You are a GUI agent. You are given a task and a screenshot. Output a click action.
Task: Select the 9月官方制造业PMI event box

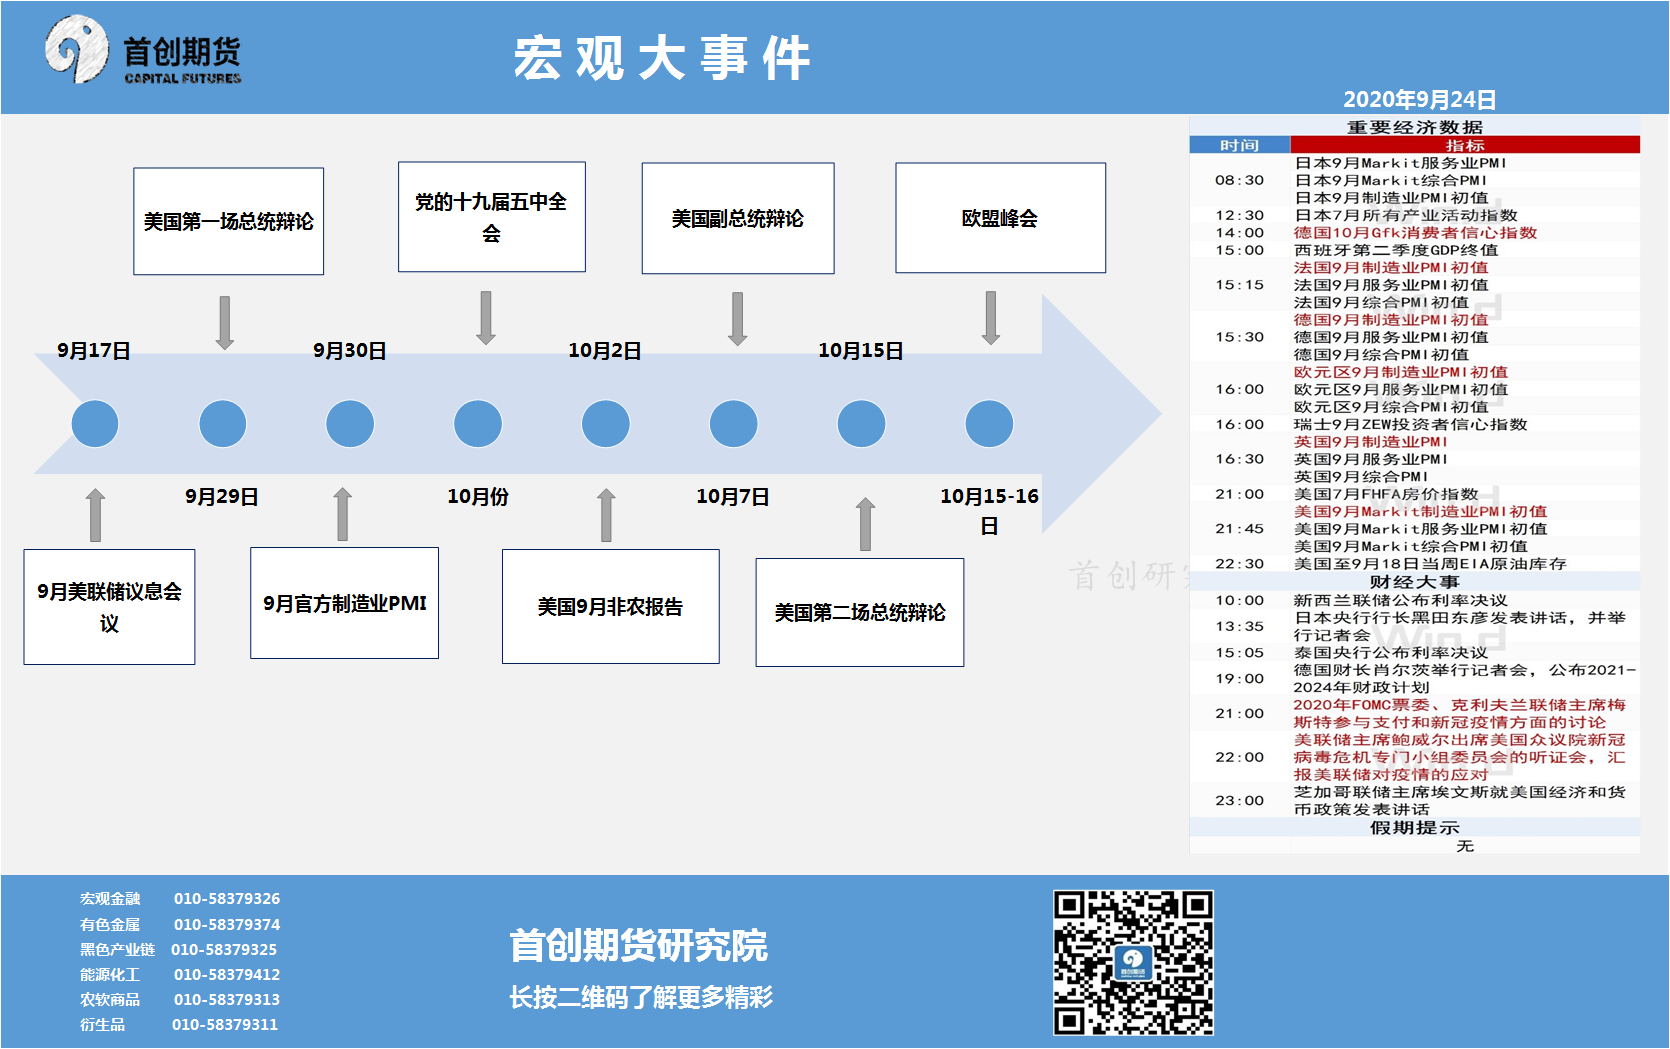[345, 603]
